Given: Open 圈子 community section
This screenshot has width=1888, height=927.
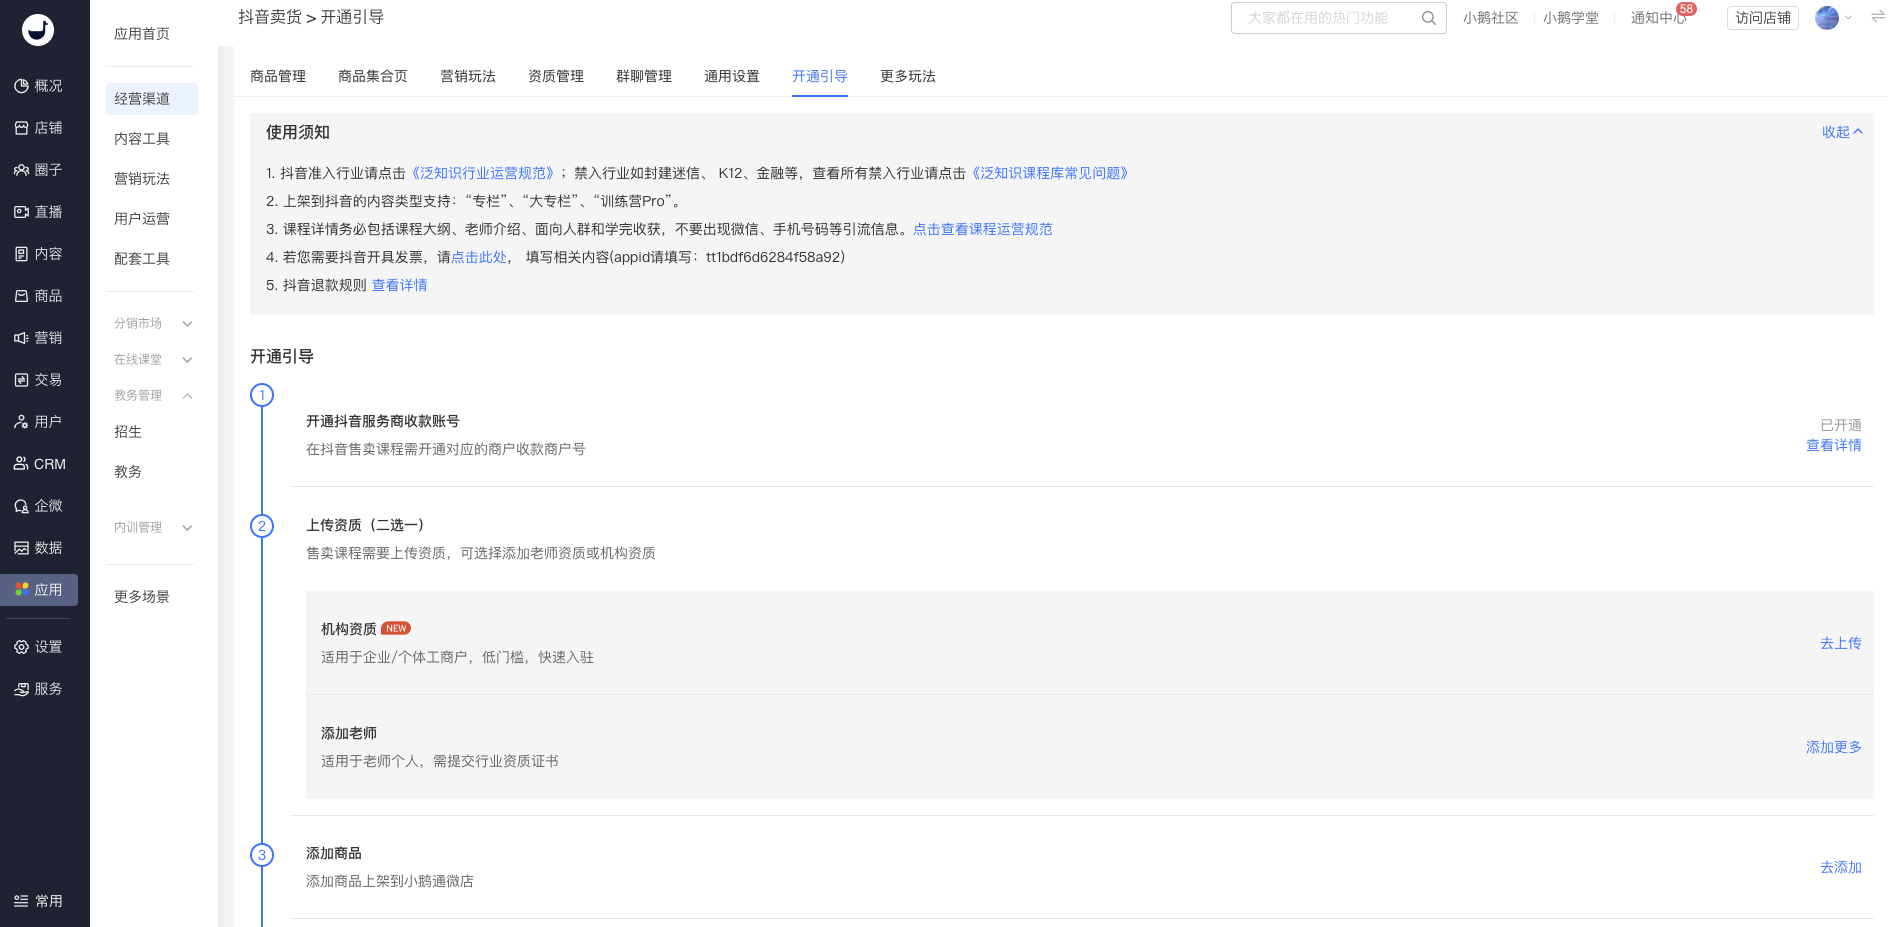Looking at the screenshot, I should tap(39, 170).
